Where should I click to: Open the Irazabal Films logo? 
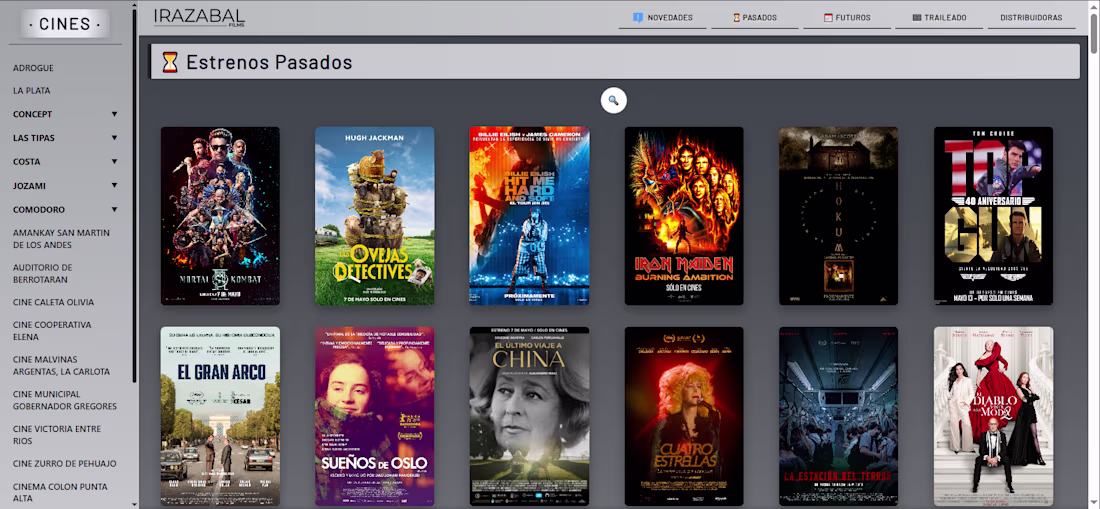click(199, 18)
